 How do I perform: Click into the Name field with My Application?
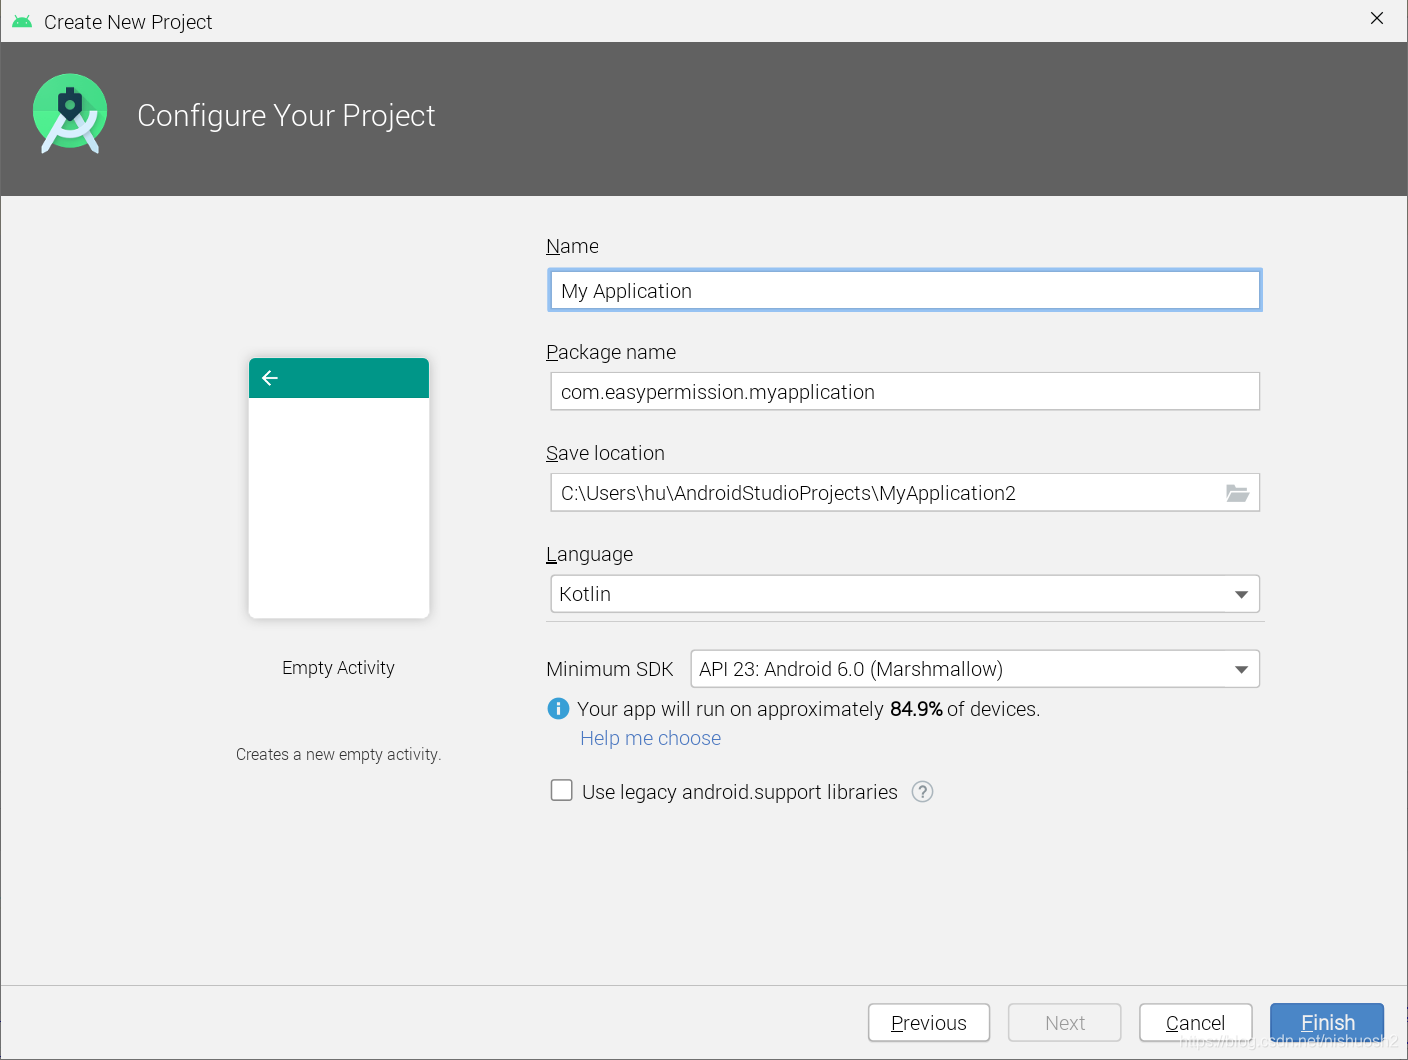(905, 291)
